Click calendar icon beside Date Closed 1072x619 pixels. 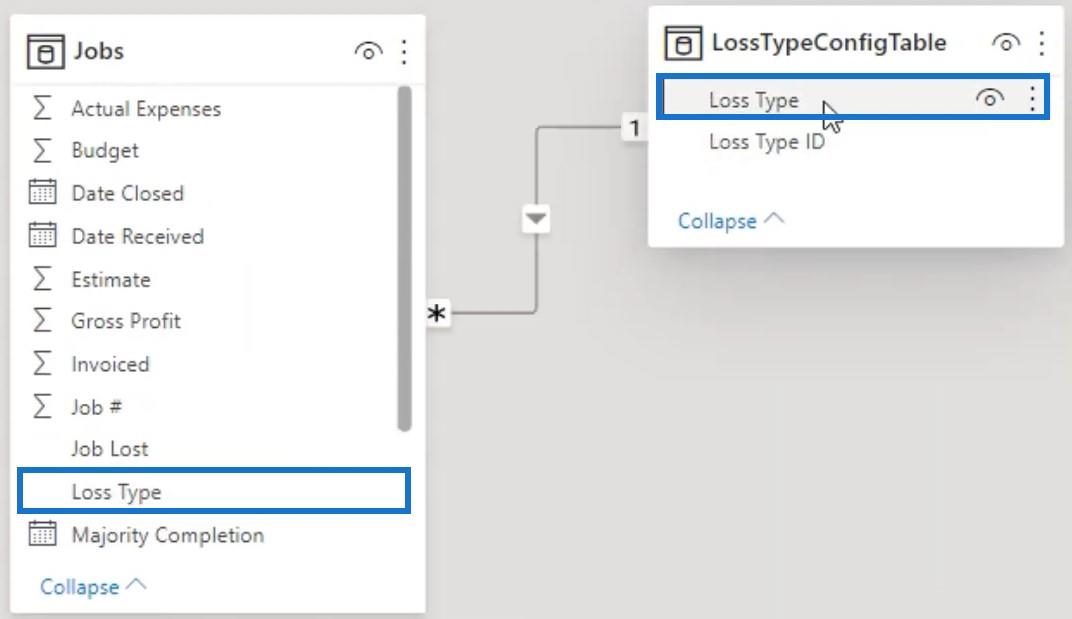click(x=42, y=193)
